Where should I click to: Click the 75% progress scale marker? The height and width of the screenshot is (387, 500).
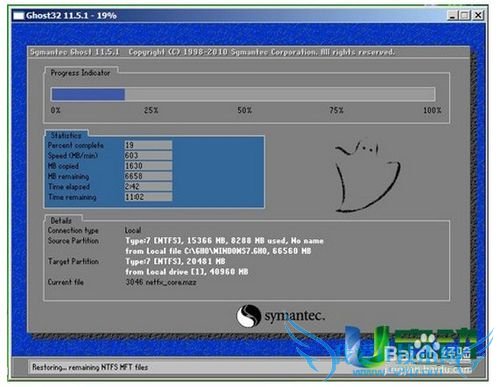click(x=336, y=110)
